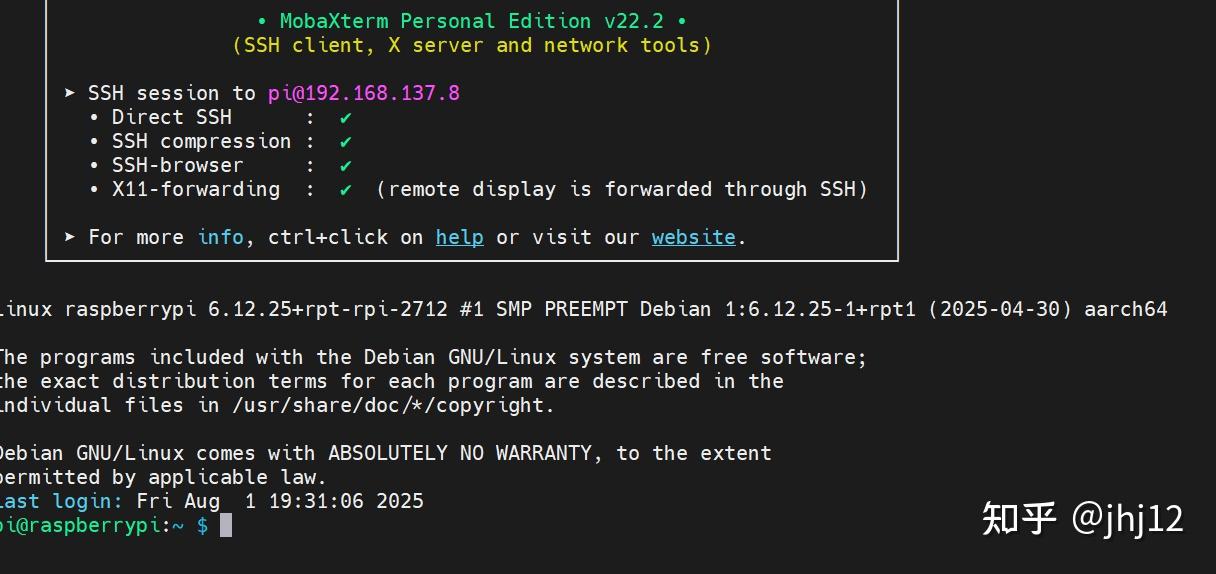Viewport: 1216px width, 574px height.
Task: Click the X11-forwarding checkmark
Action: pyautogui.click(x=346, y=189)
